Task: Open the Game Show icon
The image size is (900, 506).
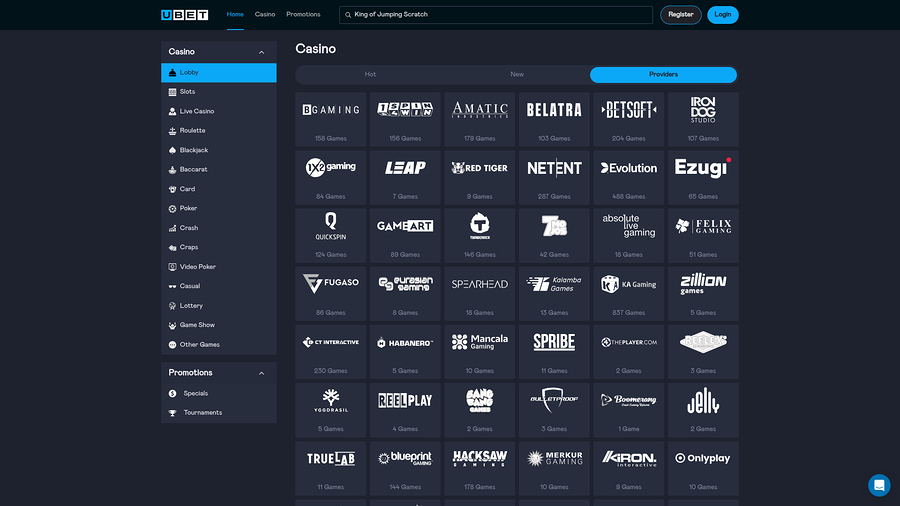Action: pos(172,325)
